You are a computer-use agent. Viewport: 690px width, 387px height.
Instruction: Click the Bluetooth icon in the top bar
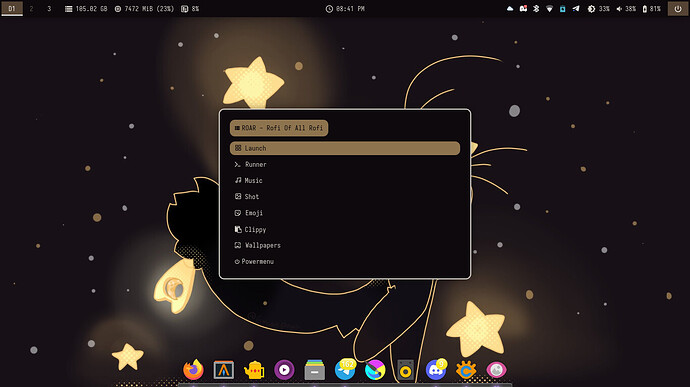(536, 8)
